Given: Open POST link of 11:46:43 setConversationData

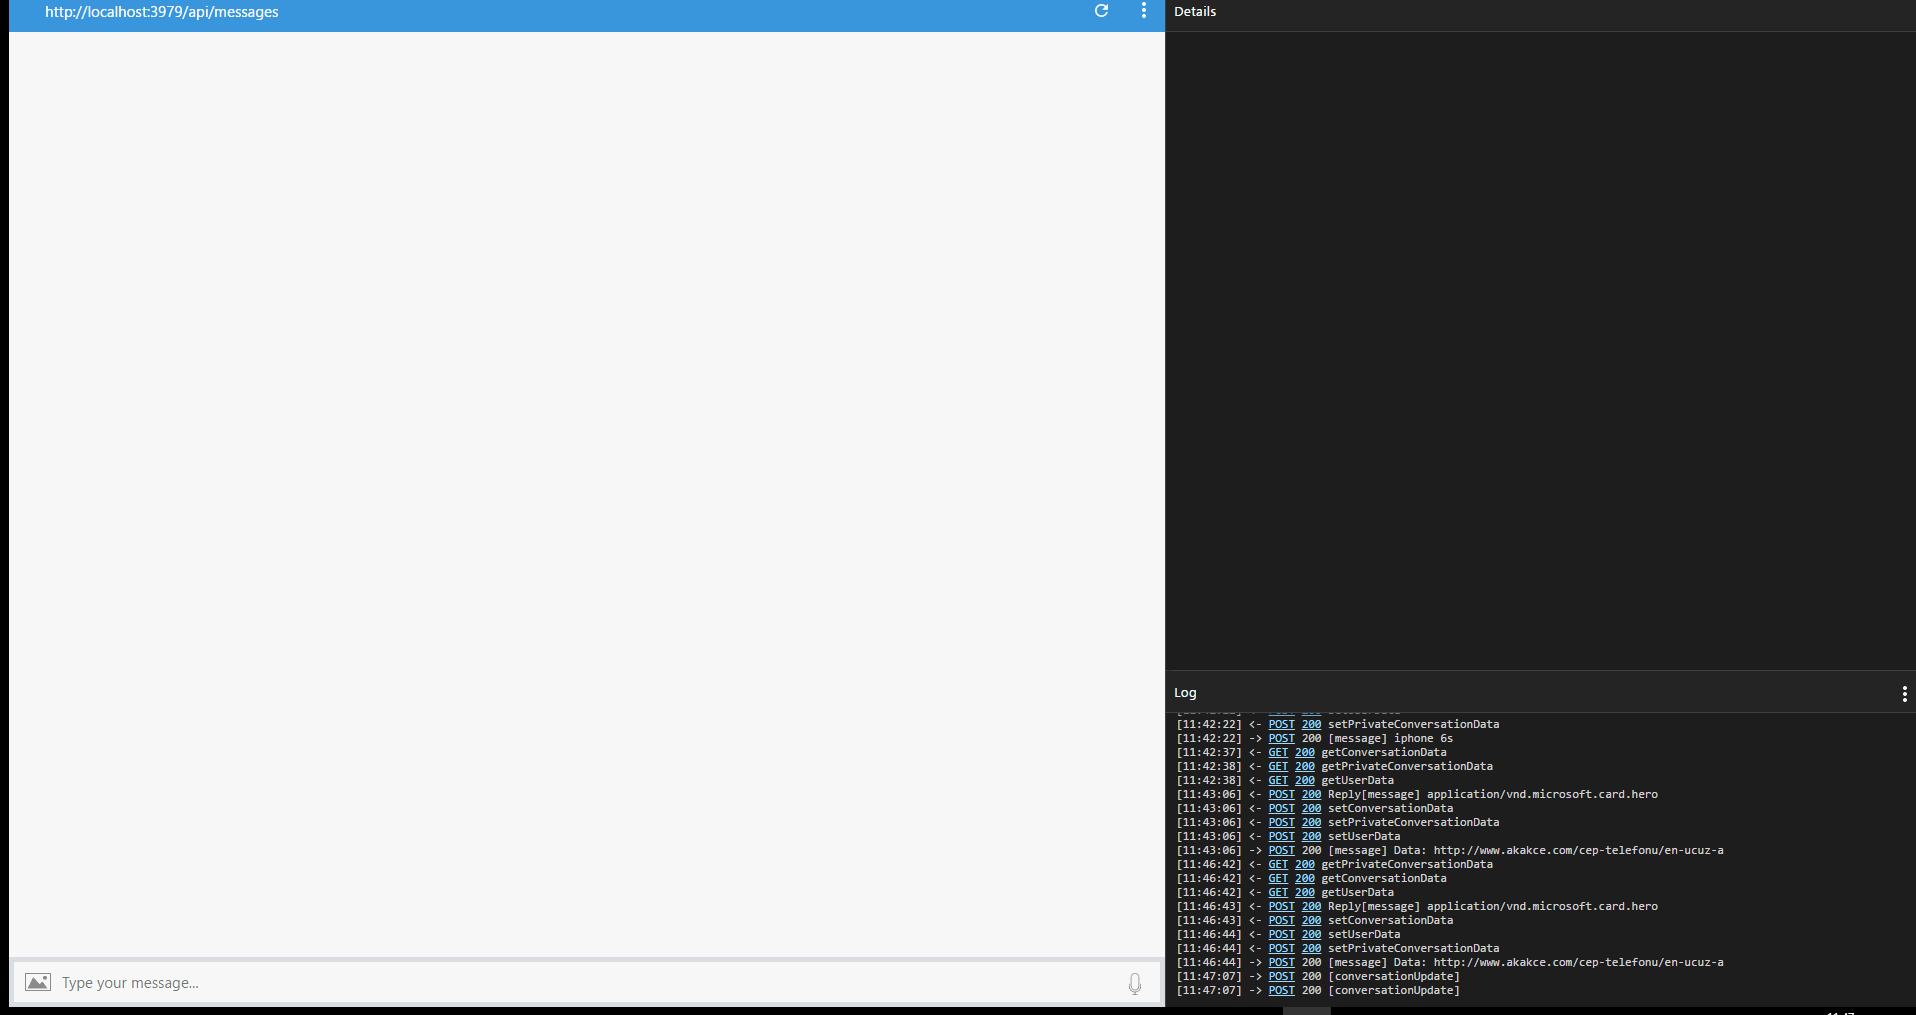Looking at the screenshot, I should (x=1281, y=920).
